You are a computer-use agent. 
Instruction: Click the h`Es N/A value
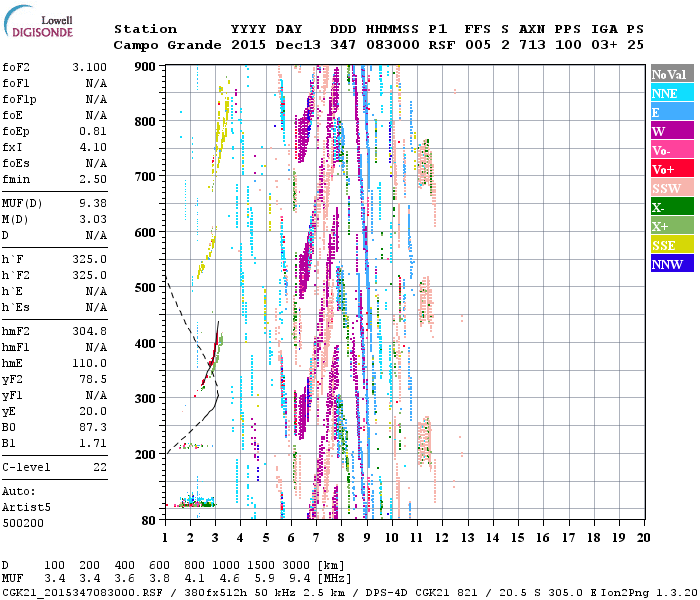tap(96, 307)
